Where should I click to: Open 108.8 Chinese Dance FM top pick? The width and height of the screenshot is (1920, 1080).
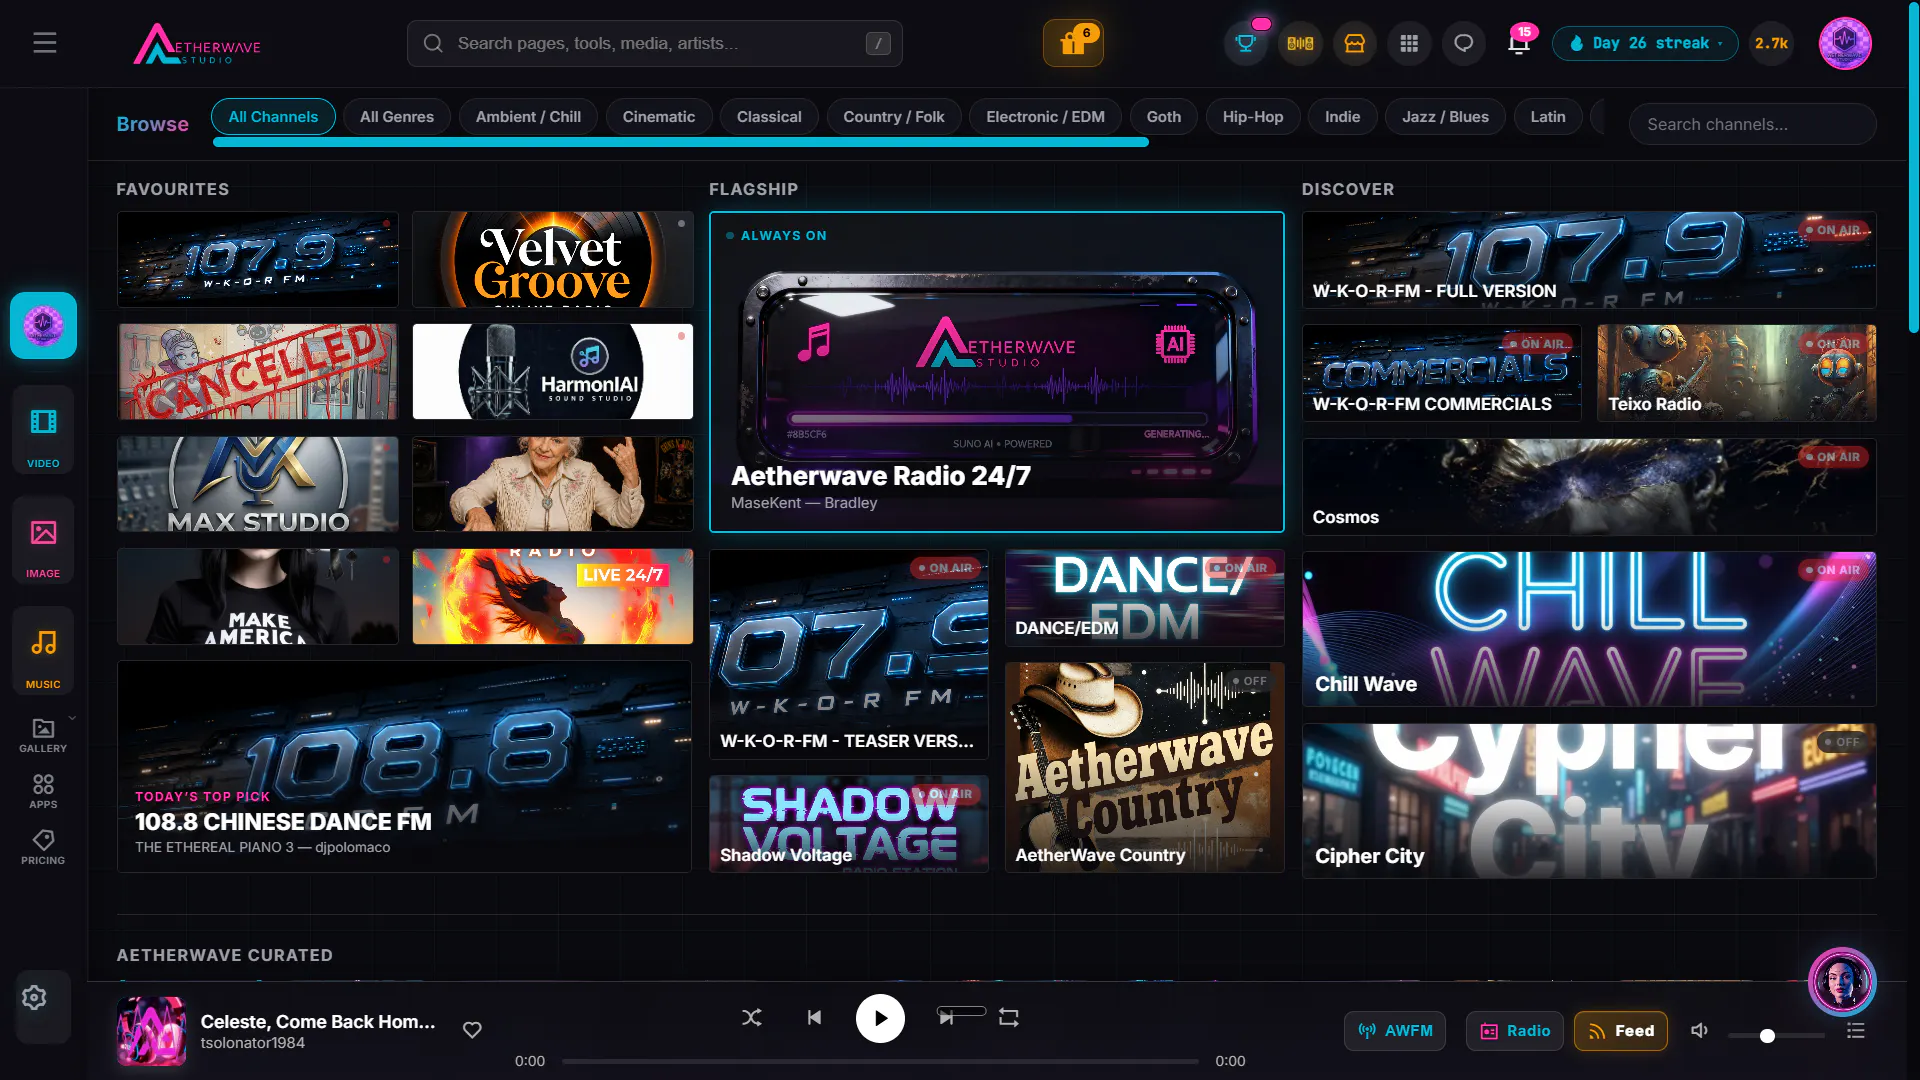pyautogui.click(x=404, y=766)
